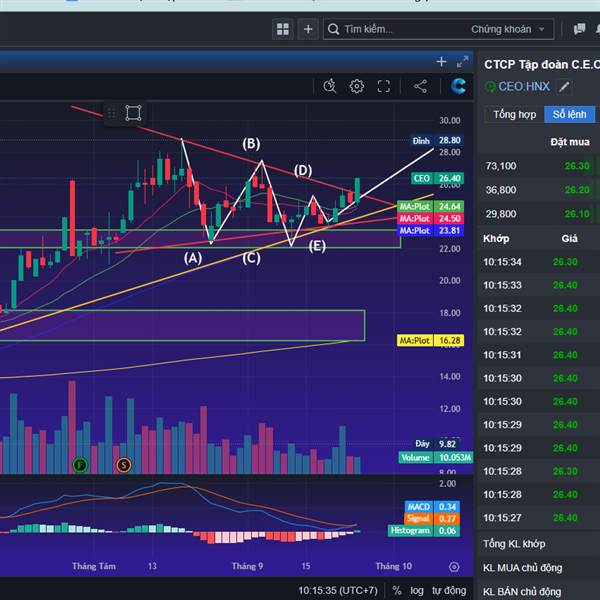This screenshot has width=600, height=600.
Task: Click the matched trade at 10:15:31
Action: click(x=539, y=355)
